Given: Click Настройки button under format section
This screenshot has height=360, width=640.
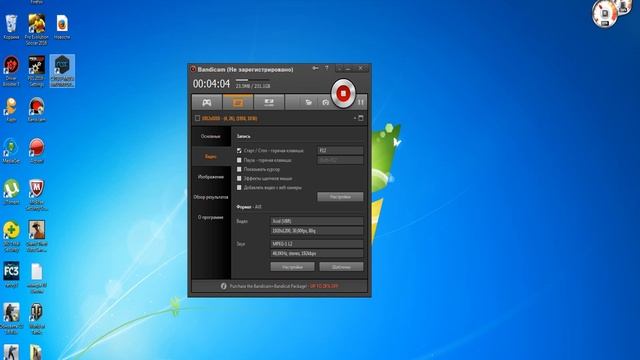Looking at the screenshot, I should (x=292, y=267).
